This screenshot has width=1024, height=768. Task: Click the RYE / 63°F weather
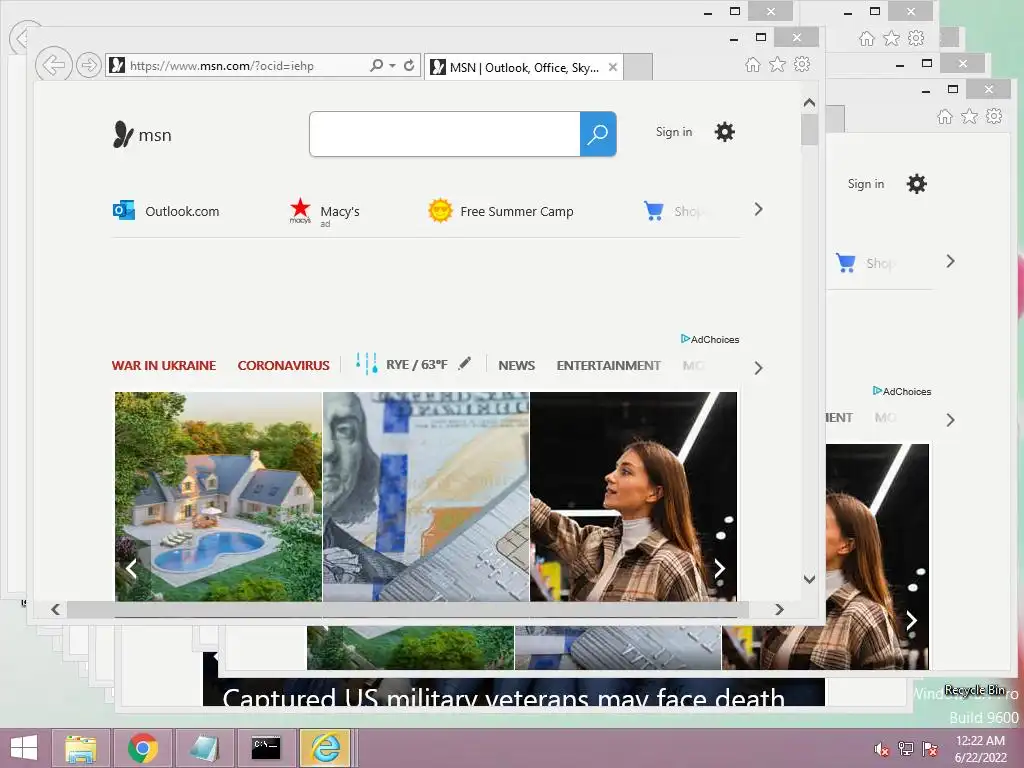point(416,364)
